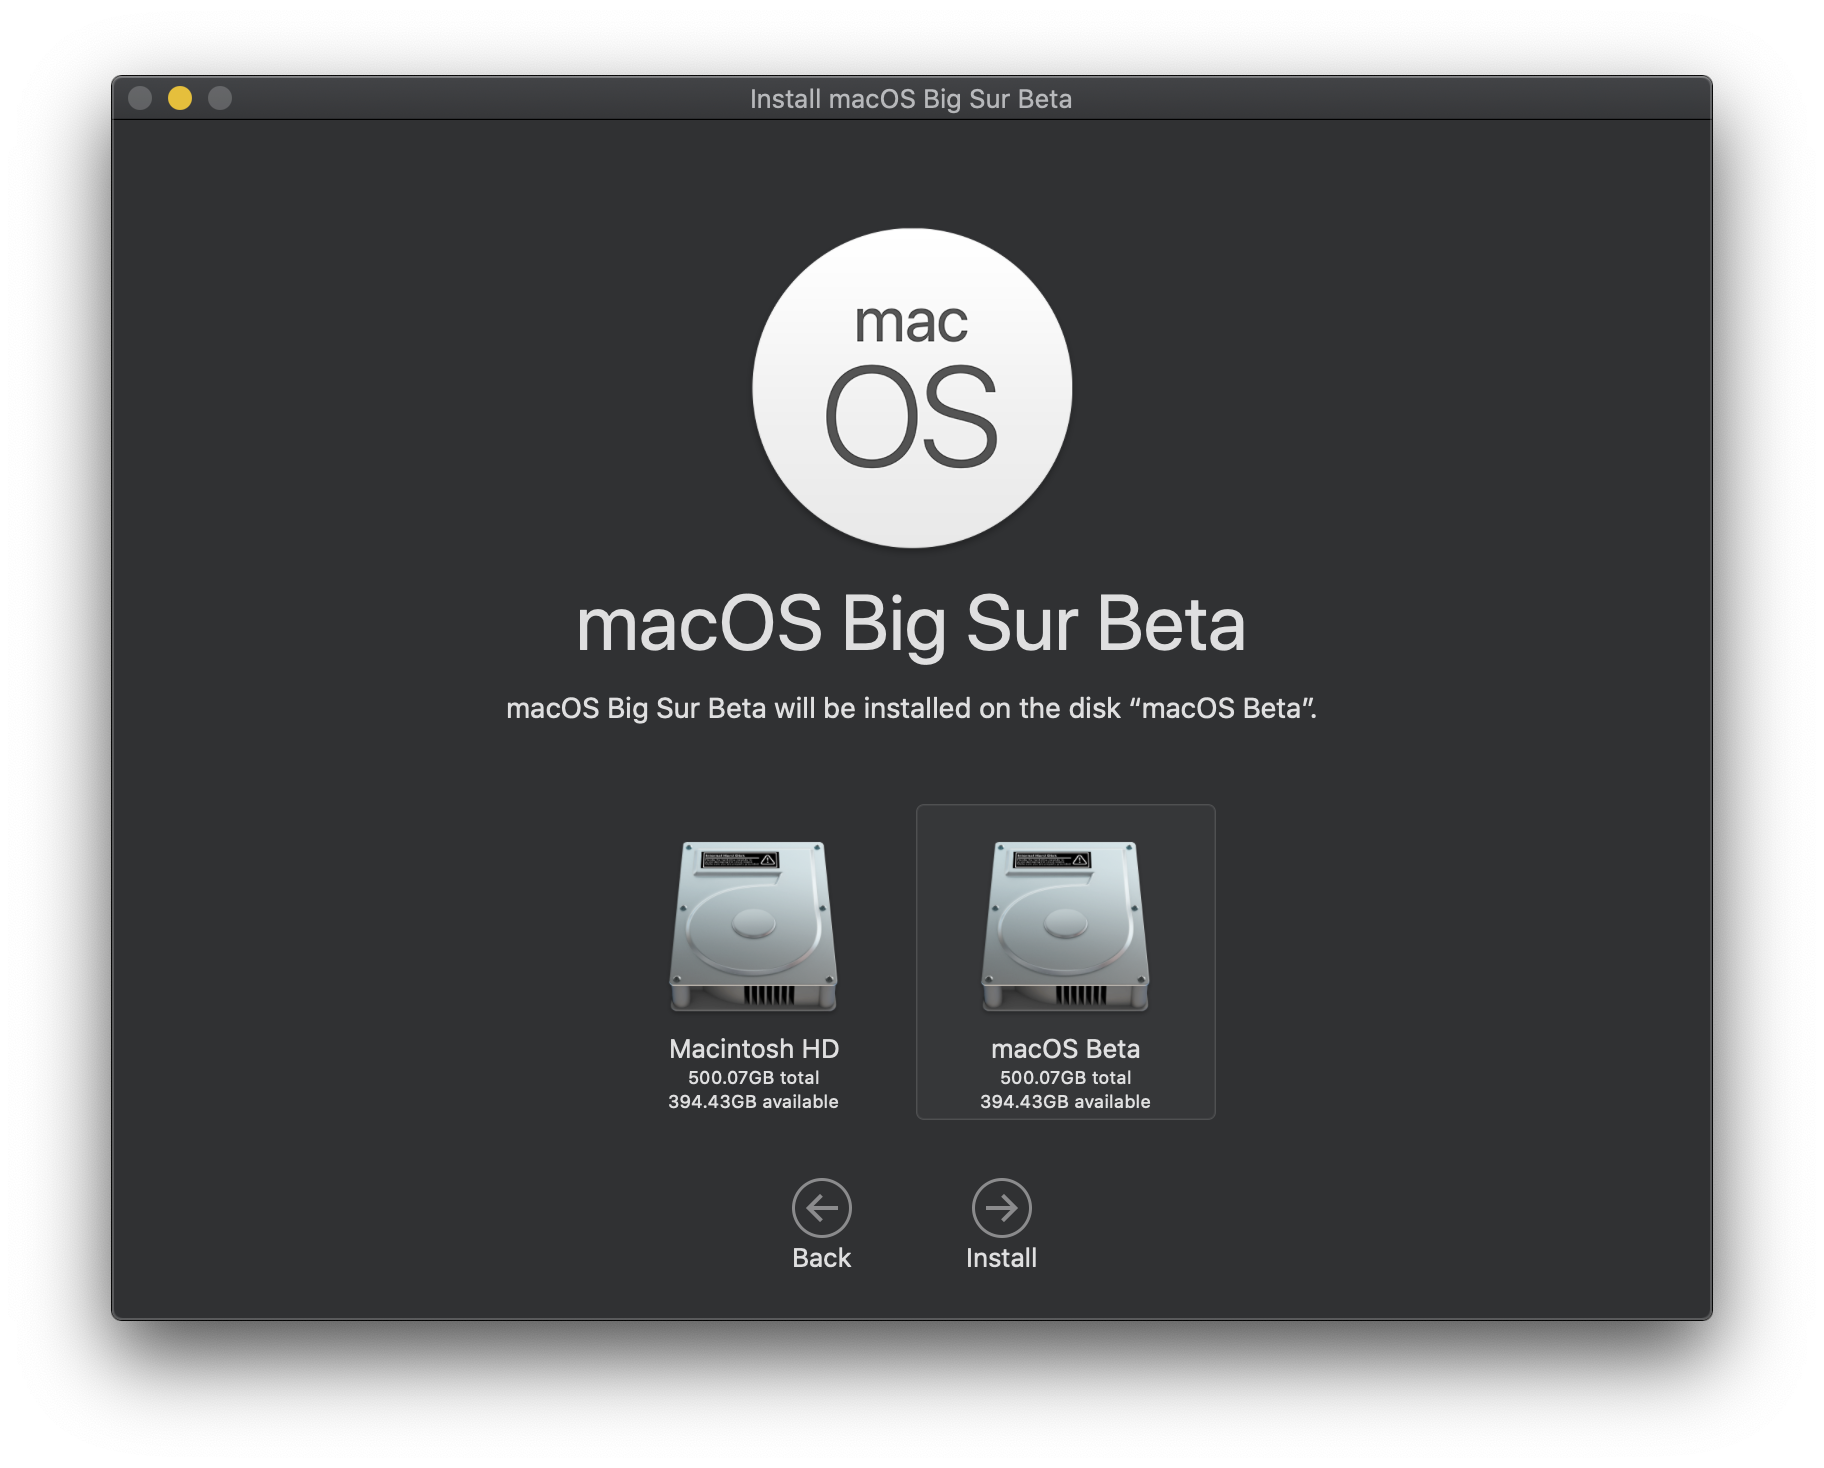
Task: Click the Install arrow circle icon
Action: 1001,1208
